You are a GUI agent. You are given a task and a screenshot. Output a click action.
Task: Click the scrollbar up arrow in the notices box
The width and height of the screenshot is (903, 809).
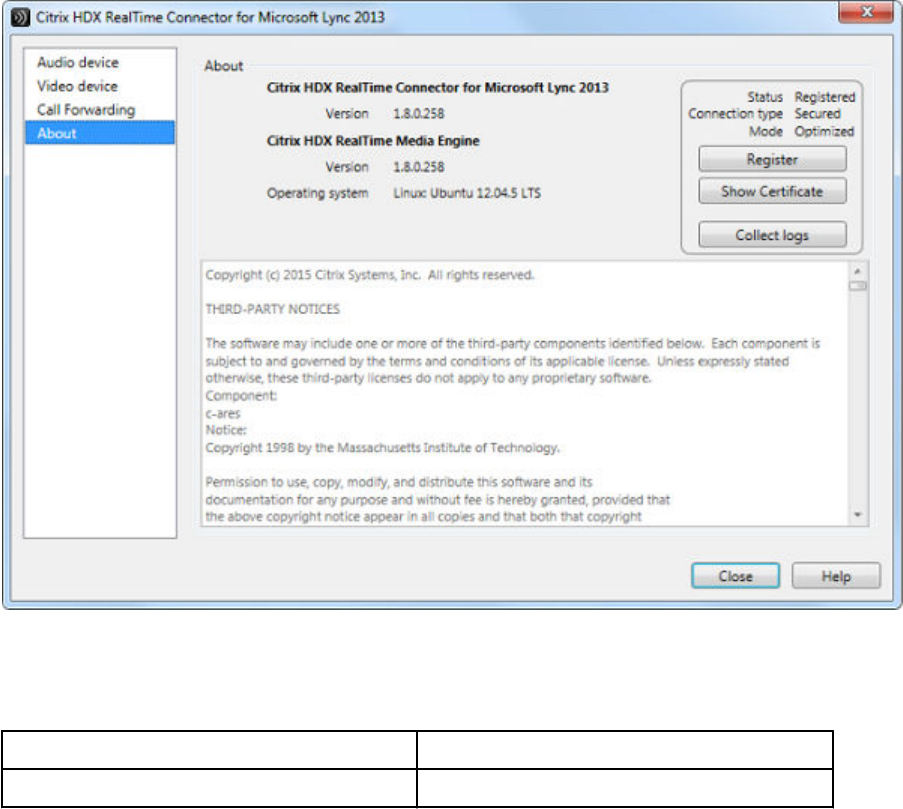coord(858,271)
